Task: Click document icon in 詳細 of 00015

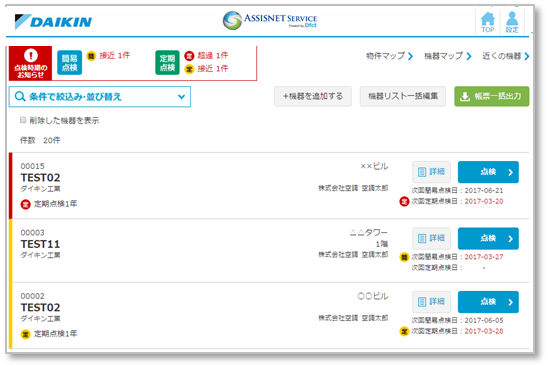Action: 422,172
